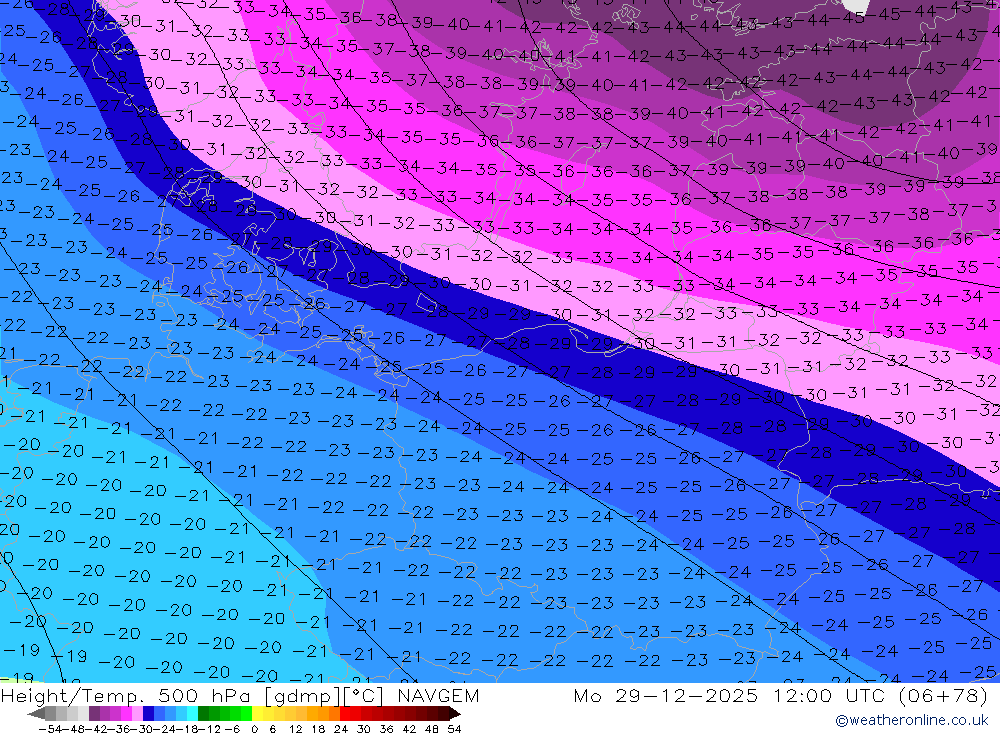Select the bright yellow legend swatch at 0

point(257,713)
